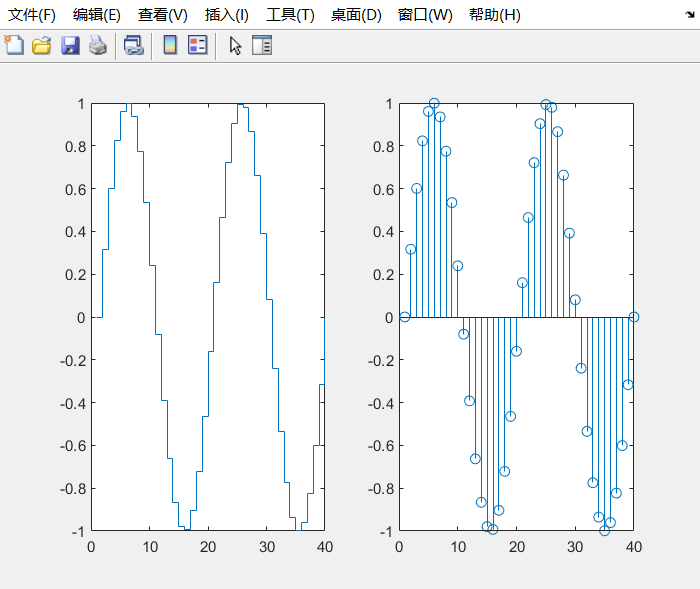700x589 pixels.
Task: Open the Property Inspector icon
Action: pyautogui.click(x=262, y=45)
